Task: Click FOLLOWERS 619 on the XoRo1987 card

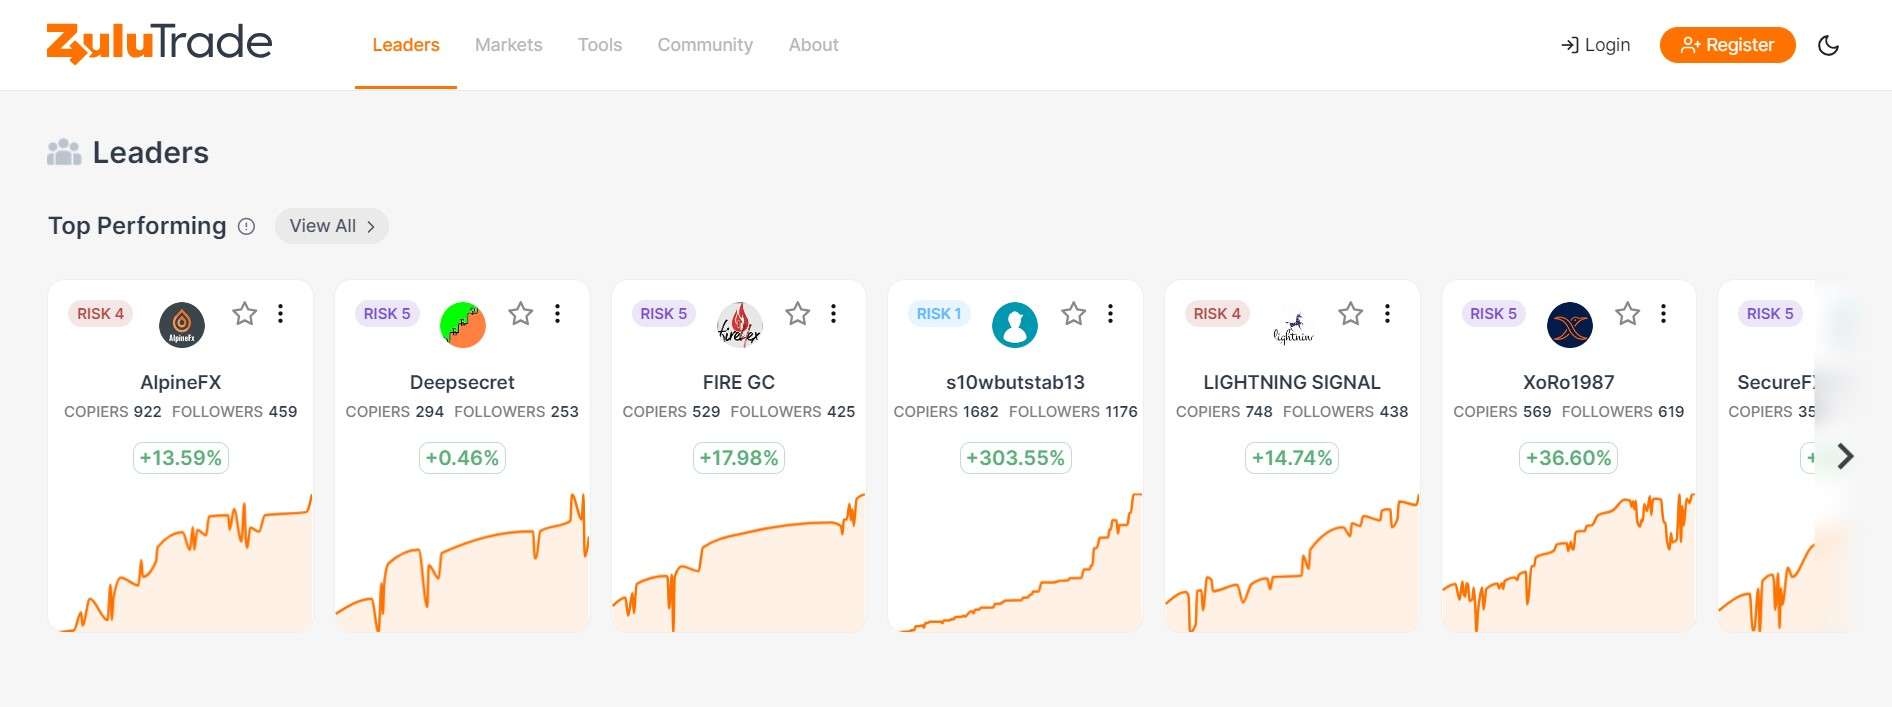Action: click(x=1623, y=412)
